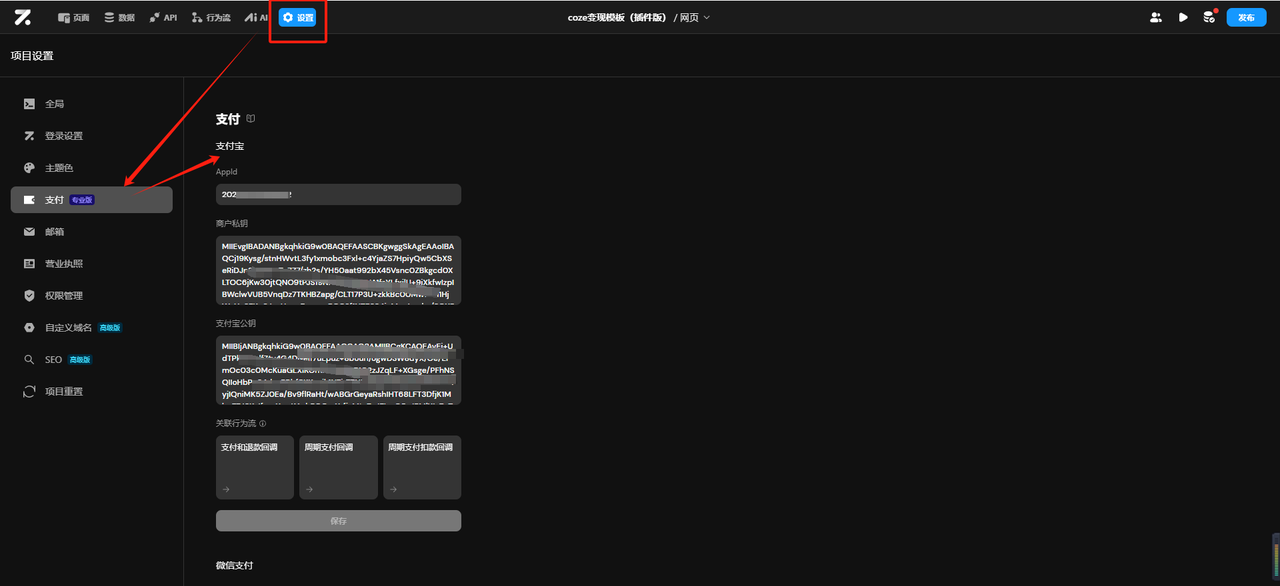Screen dimensions: 1280x586
Task: Select 主题色 (Theme color) in sidebar
Action: [92, 168]
